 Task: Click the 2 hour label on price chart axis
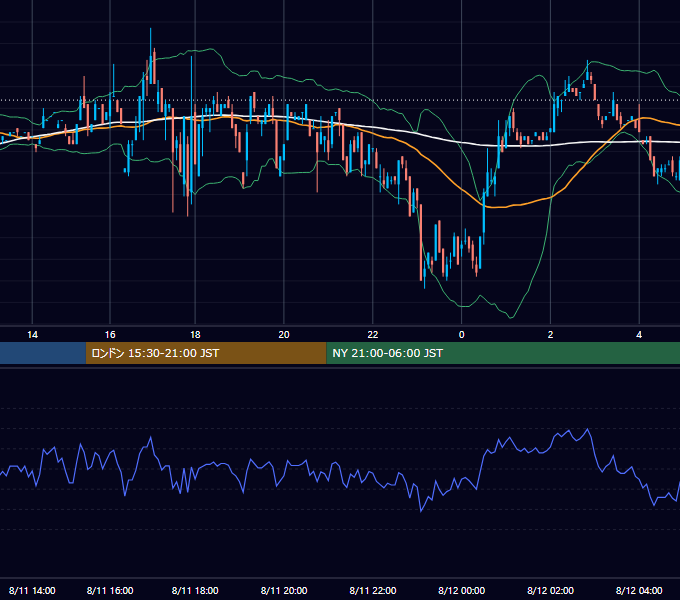coord(550,335)
